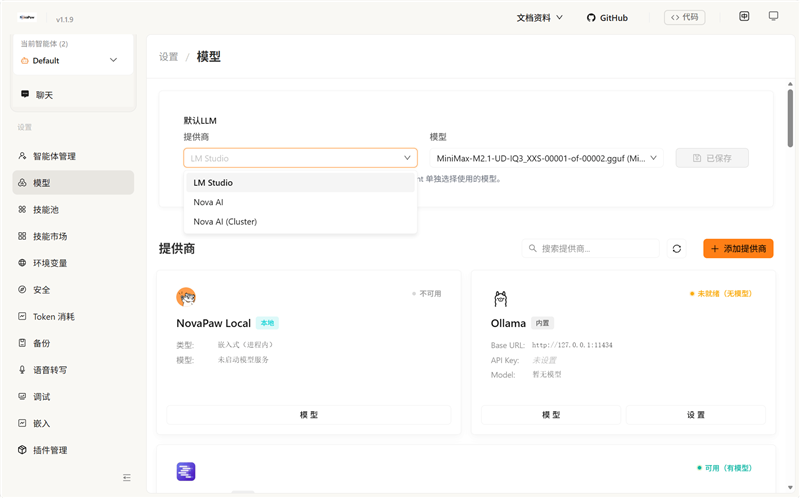Click the 不可用 status label

coord(427,293)
